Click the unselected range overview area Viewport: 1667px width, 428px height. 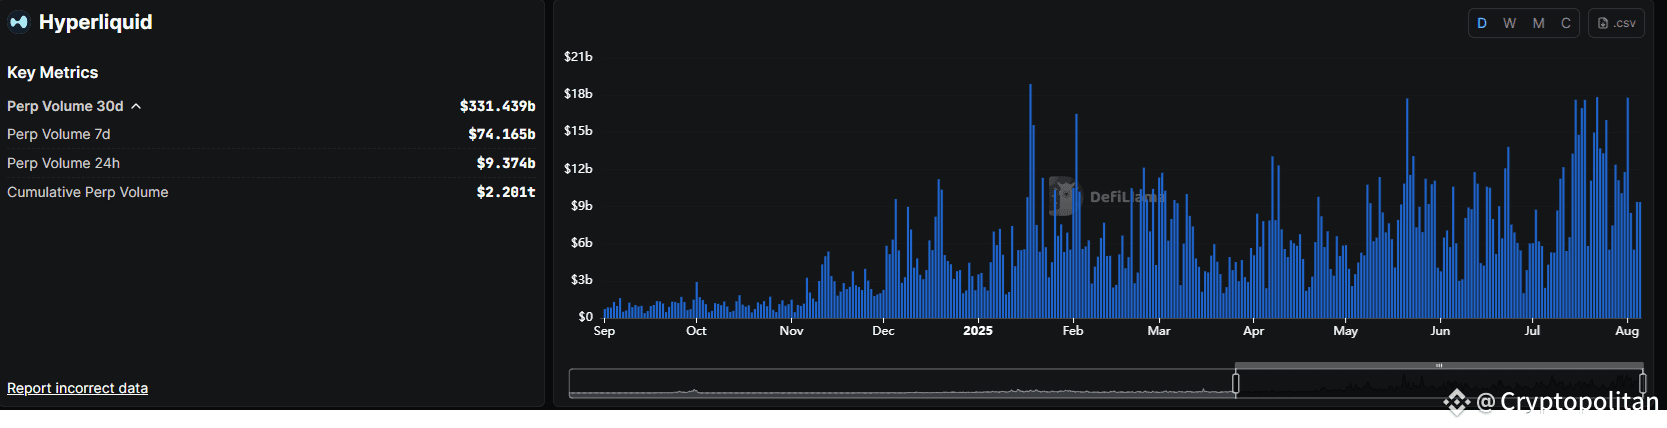pos(902,383)
